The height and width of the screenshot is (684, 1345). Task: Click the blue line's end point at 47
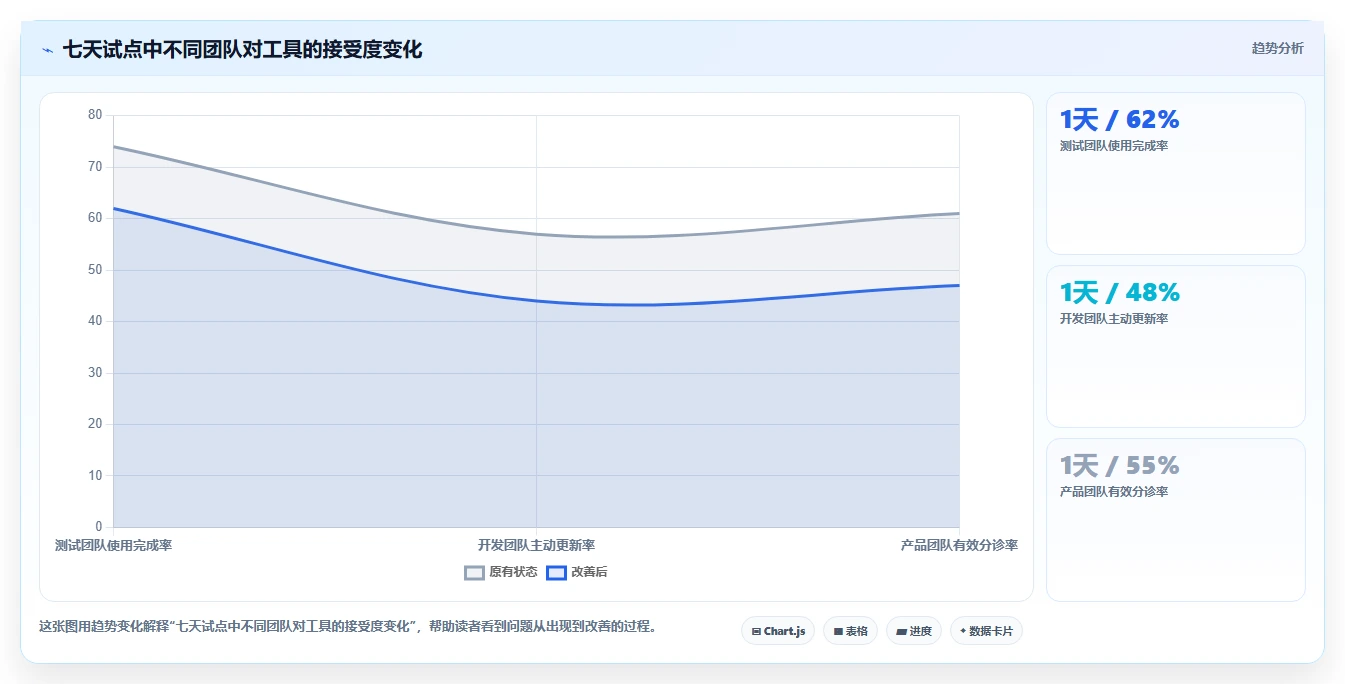959,285
